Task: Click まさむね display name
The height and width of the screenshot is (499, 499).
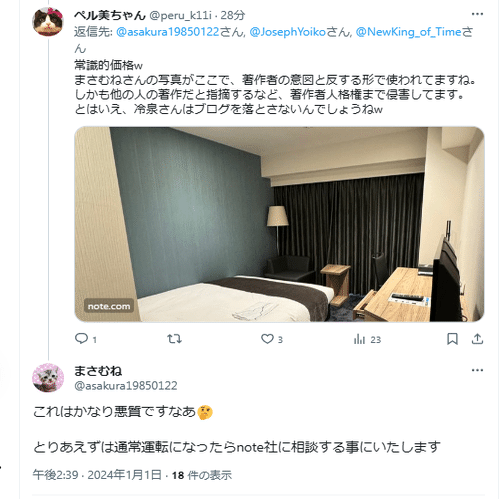Action: click(x=98, y=371)
